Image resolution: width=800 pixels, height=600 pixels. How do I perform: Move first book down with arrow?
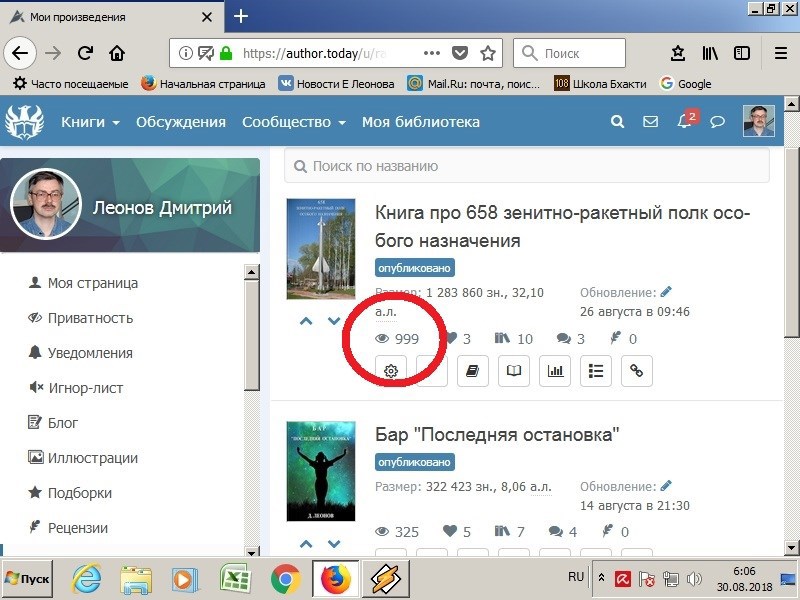[x=335, y=321]
